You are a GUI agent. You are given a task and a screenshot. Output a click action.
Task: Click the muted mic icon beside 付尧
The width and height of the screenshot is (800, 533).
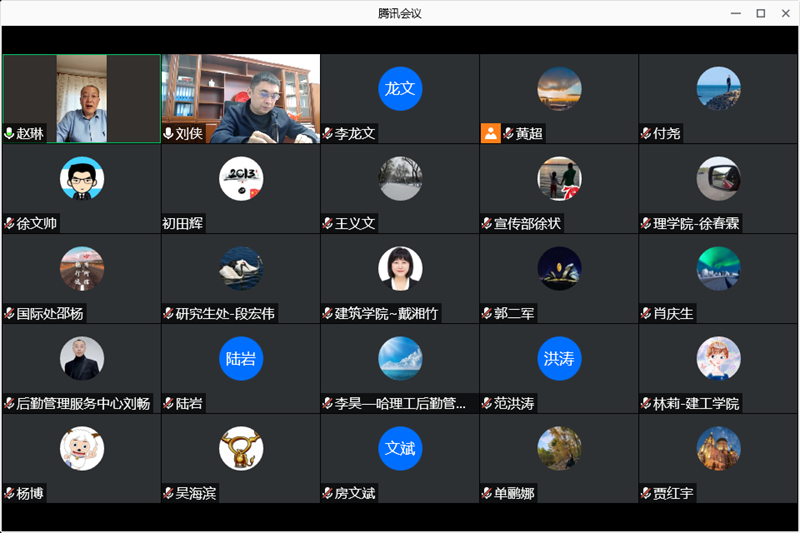coord(646,133)
